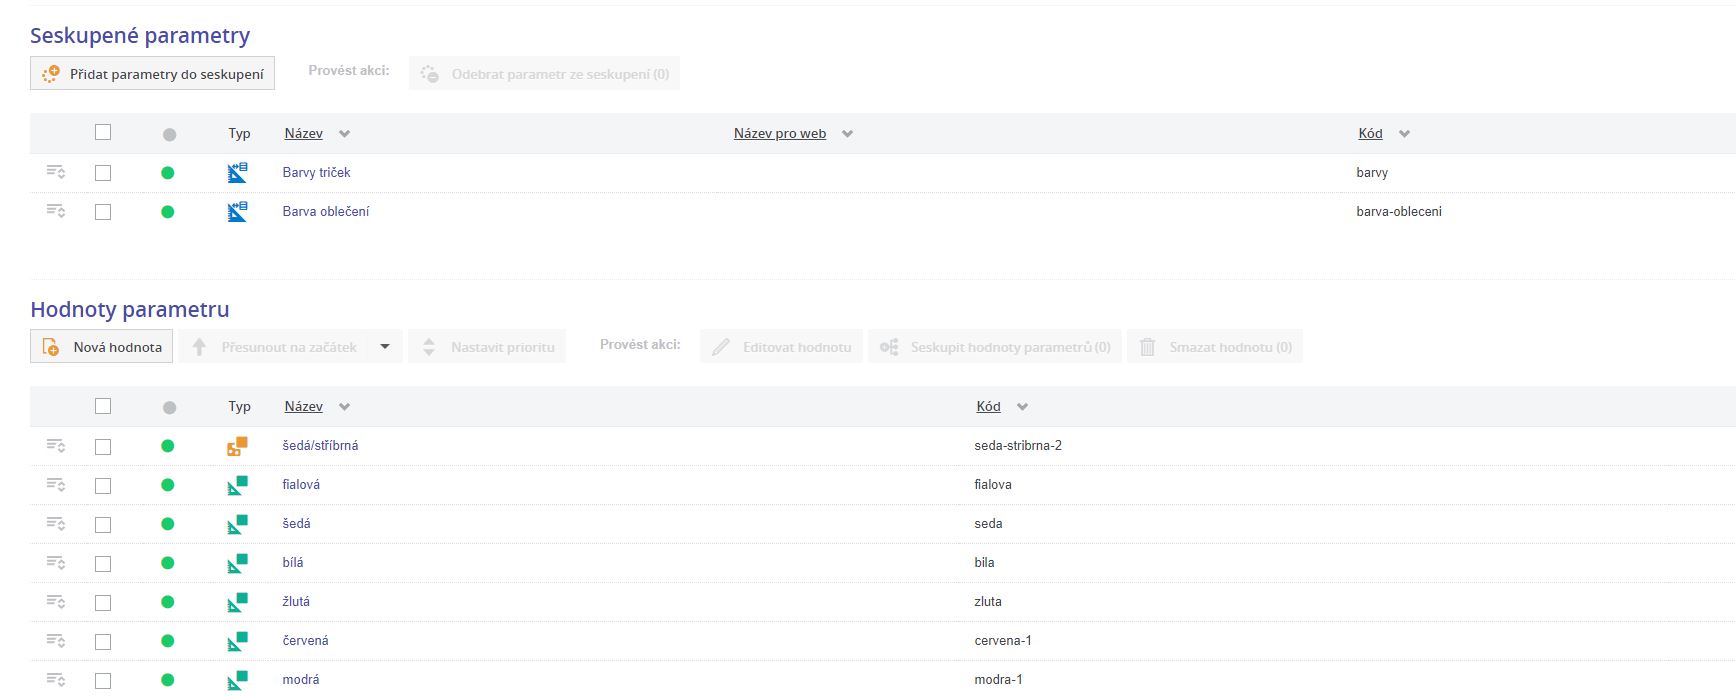Sort grouped parameters by Kód column header
This screenshot has height=696, width=1736.
tap(1370, 133)
